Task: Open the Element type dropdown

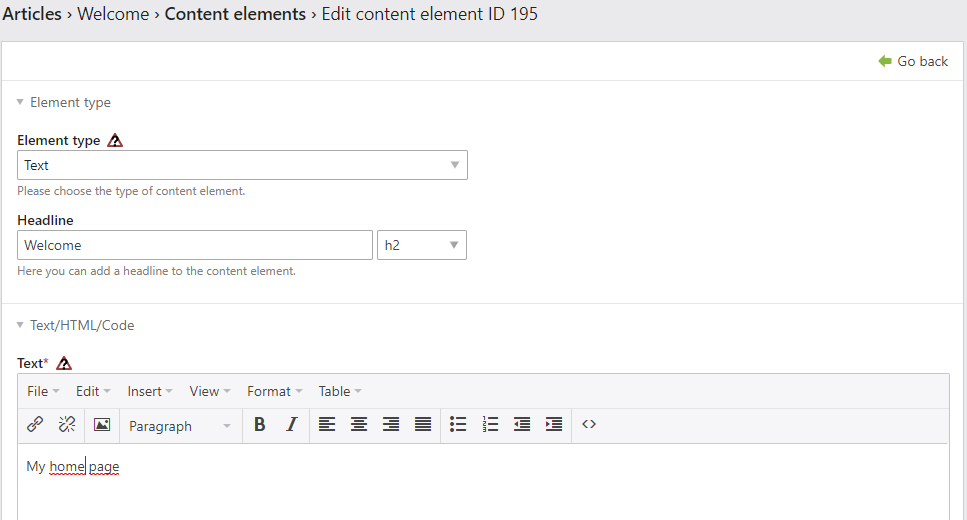Action: 242,165
